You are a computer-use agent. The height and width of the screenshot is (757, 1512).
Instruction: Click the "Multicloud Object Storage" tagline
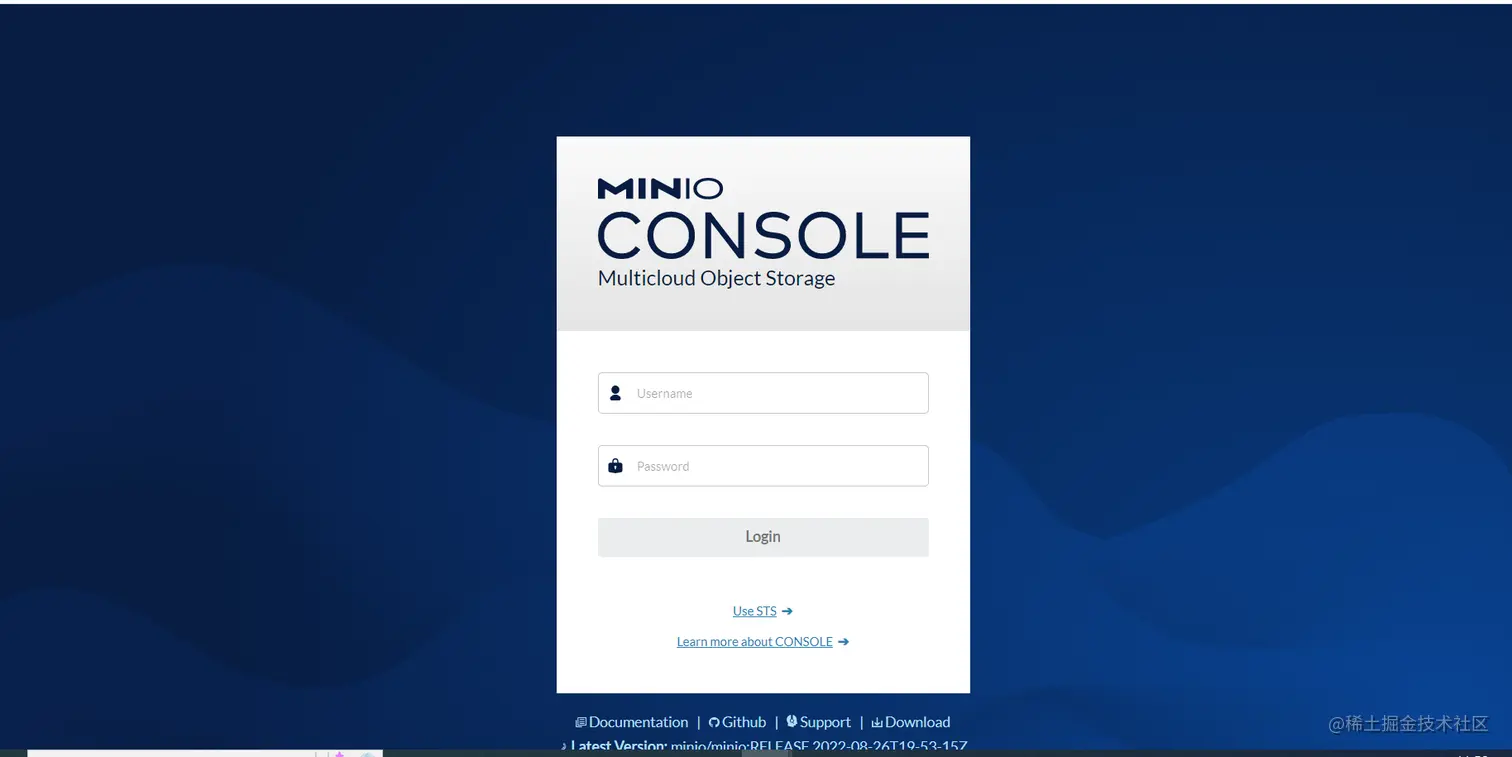tap(716, 278)
